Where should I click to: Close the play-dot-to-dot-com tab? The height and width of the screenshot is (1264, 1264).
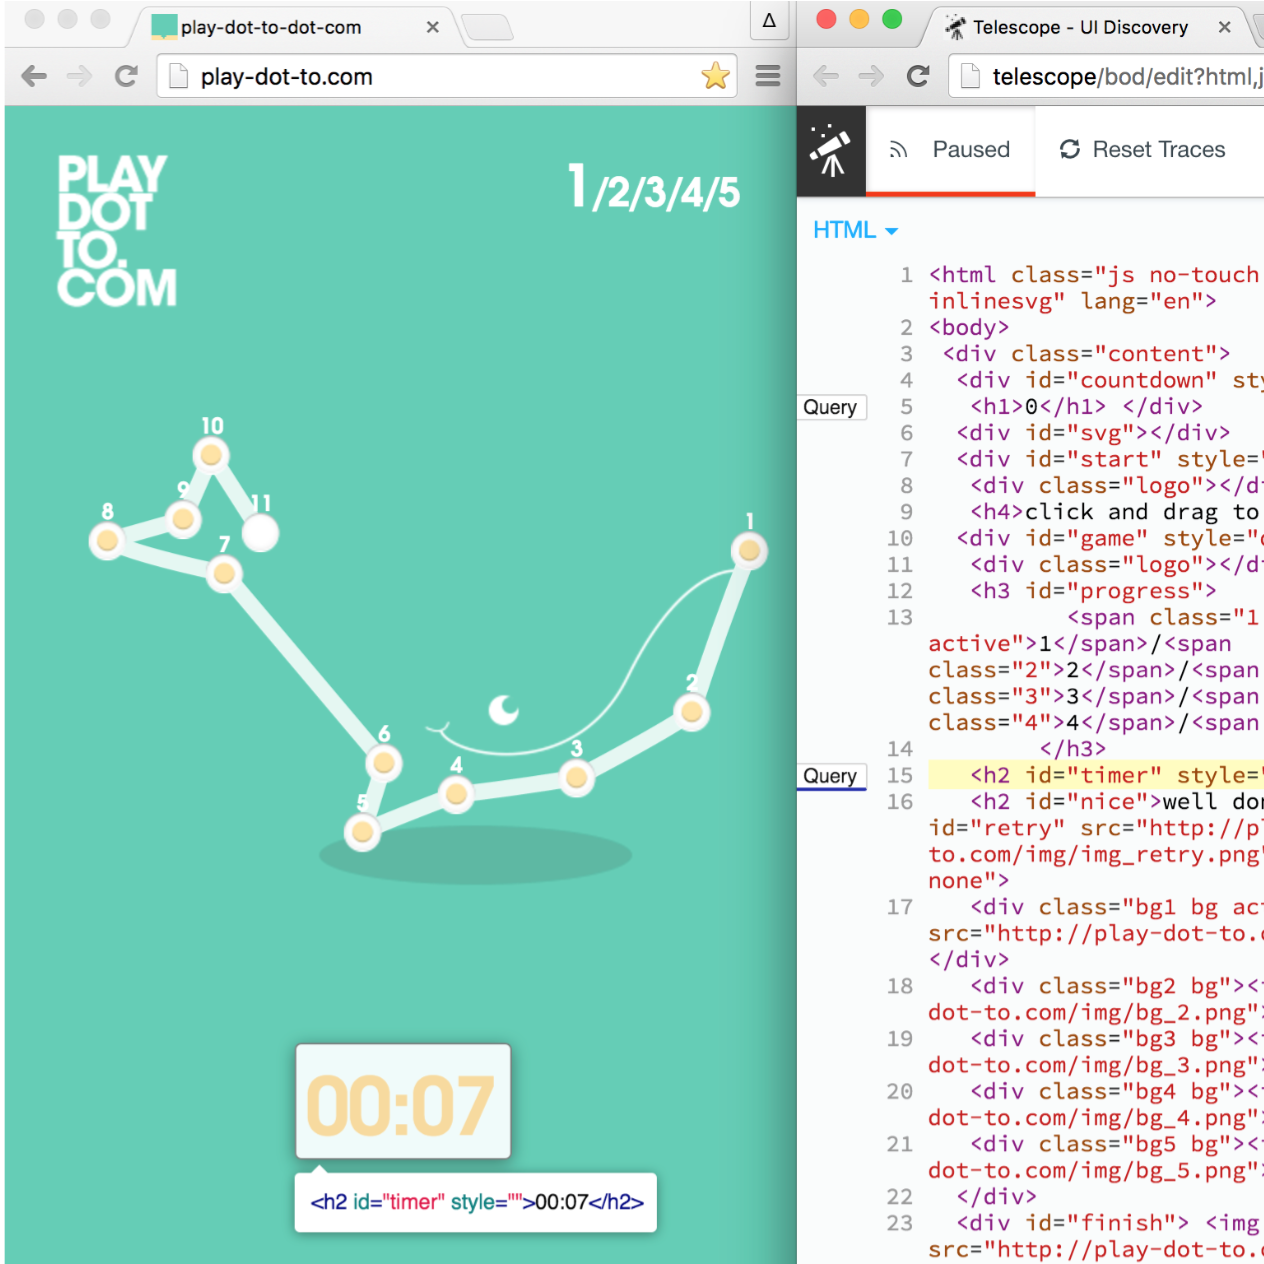[x=432, y=27]
